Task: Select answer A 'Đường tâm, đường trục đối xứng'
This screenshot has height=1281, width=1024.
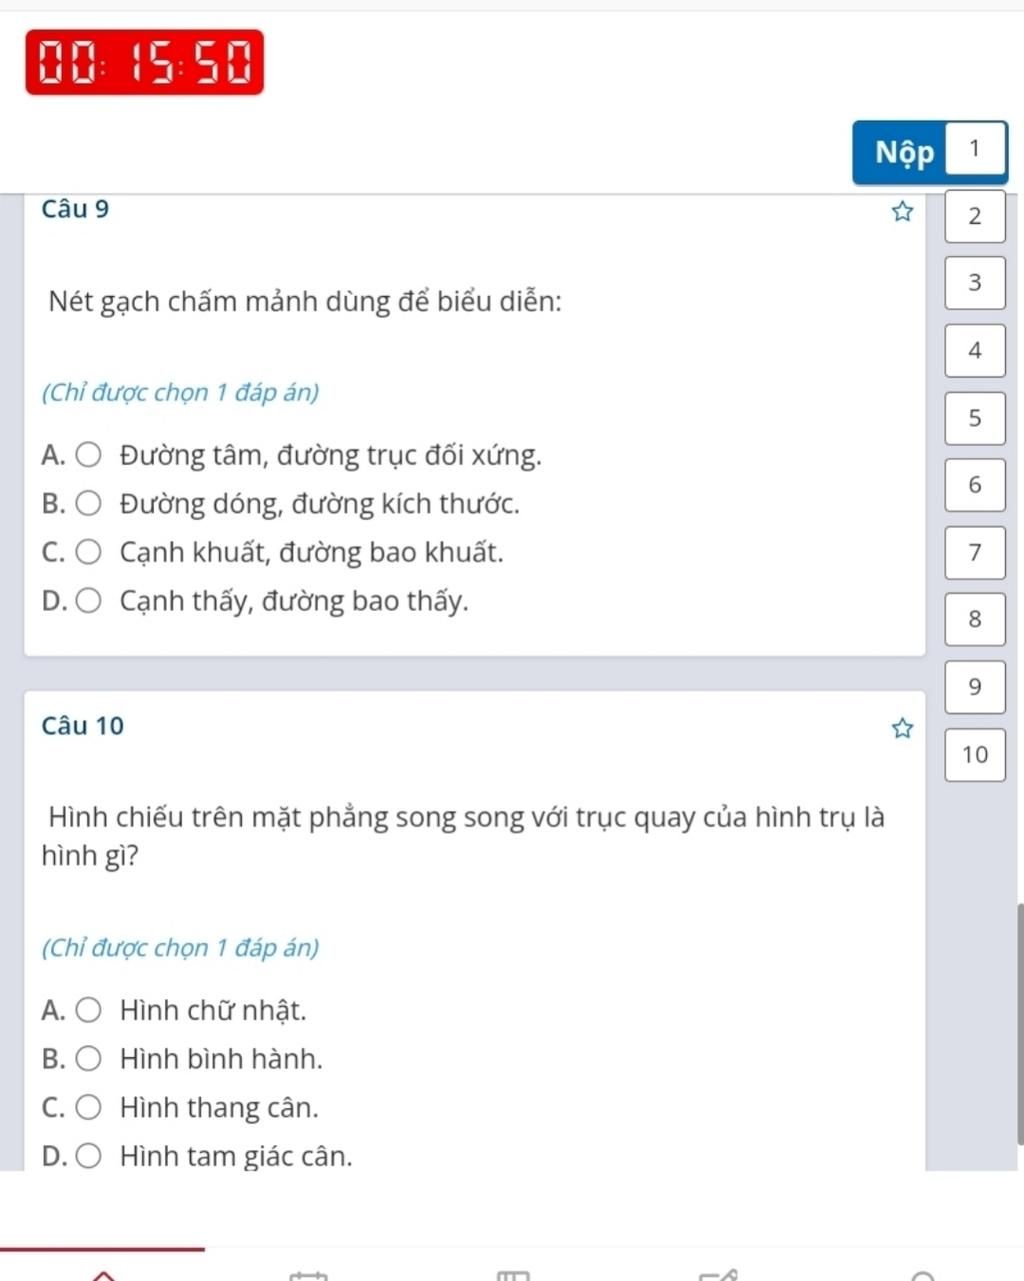Action: click(x=89, y=456)
